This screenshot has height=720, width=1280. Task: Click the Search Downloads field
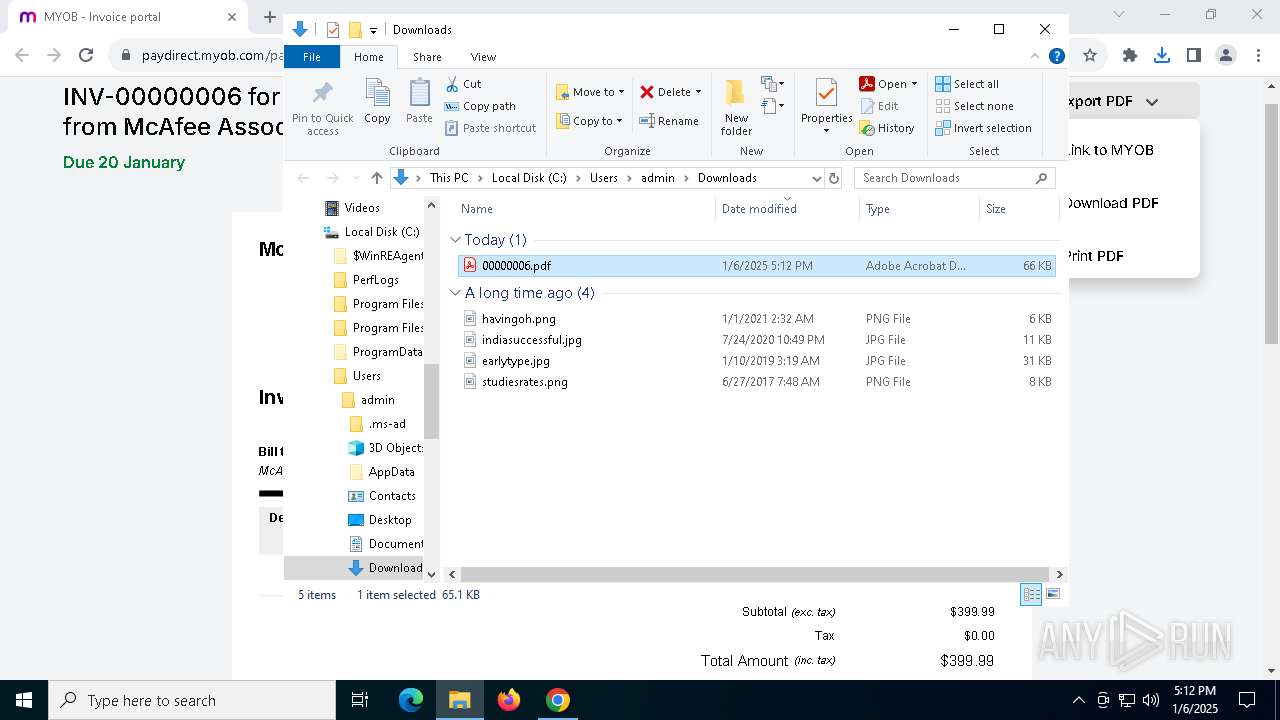954,178
